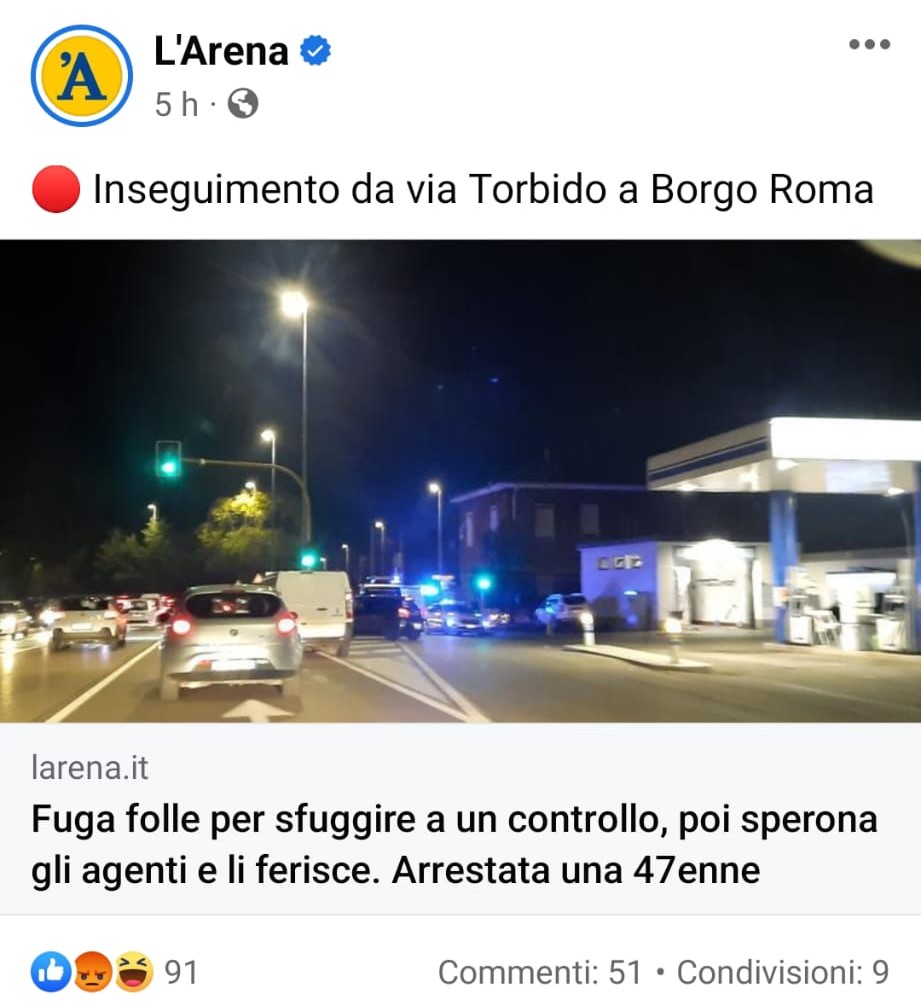This screenshot has height=1007, width=921.
Task: Open L'Arena page name link
Action: pos(221,51)
